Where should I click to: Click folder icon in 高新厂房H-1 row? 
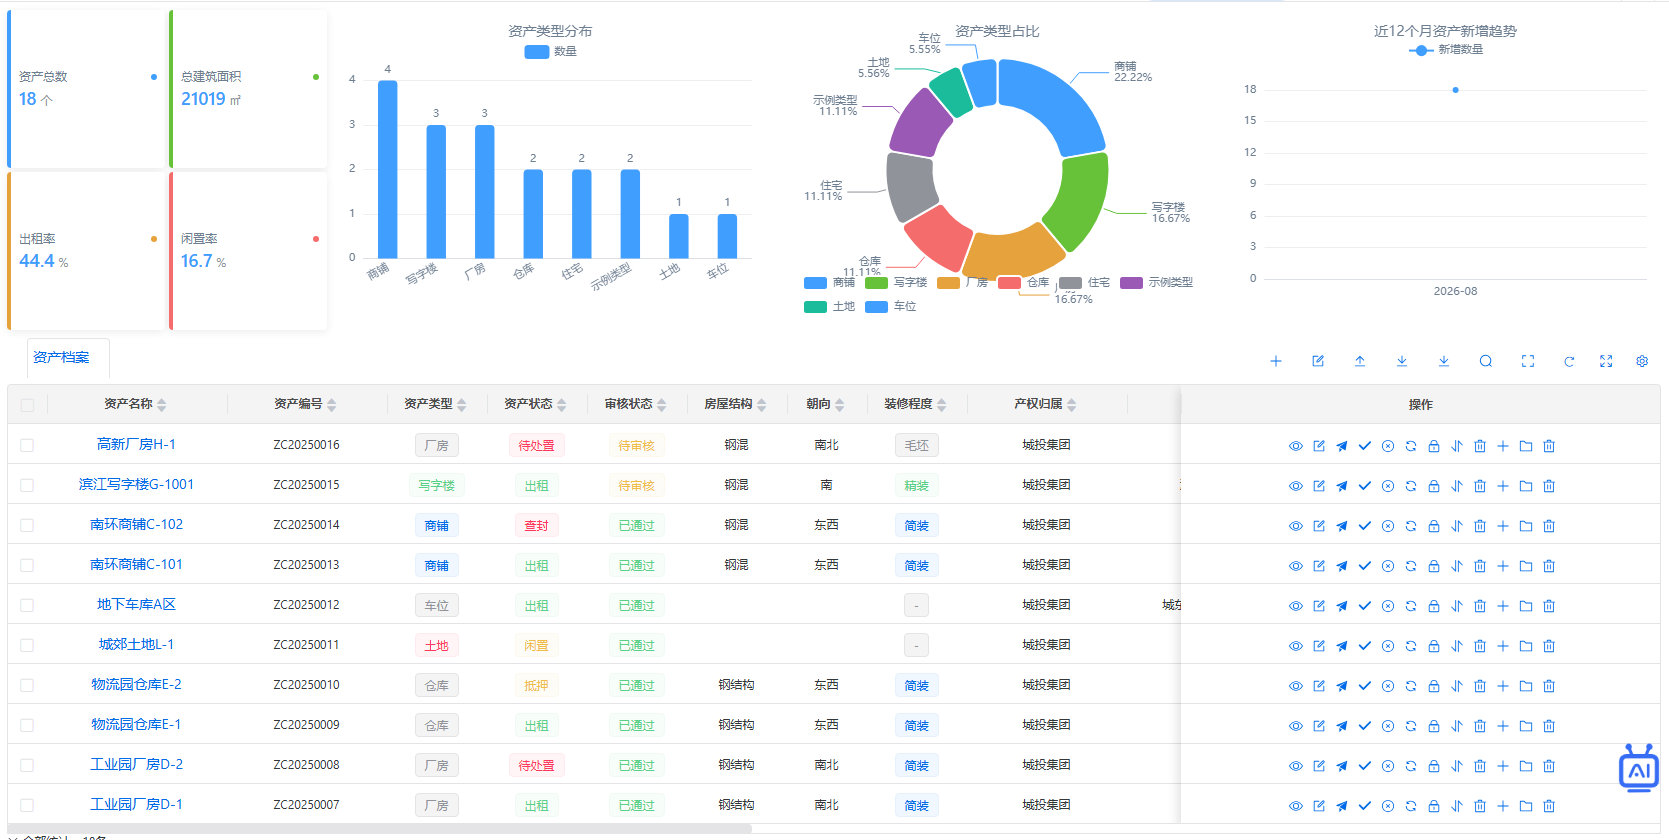1526,446
